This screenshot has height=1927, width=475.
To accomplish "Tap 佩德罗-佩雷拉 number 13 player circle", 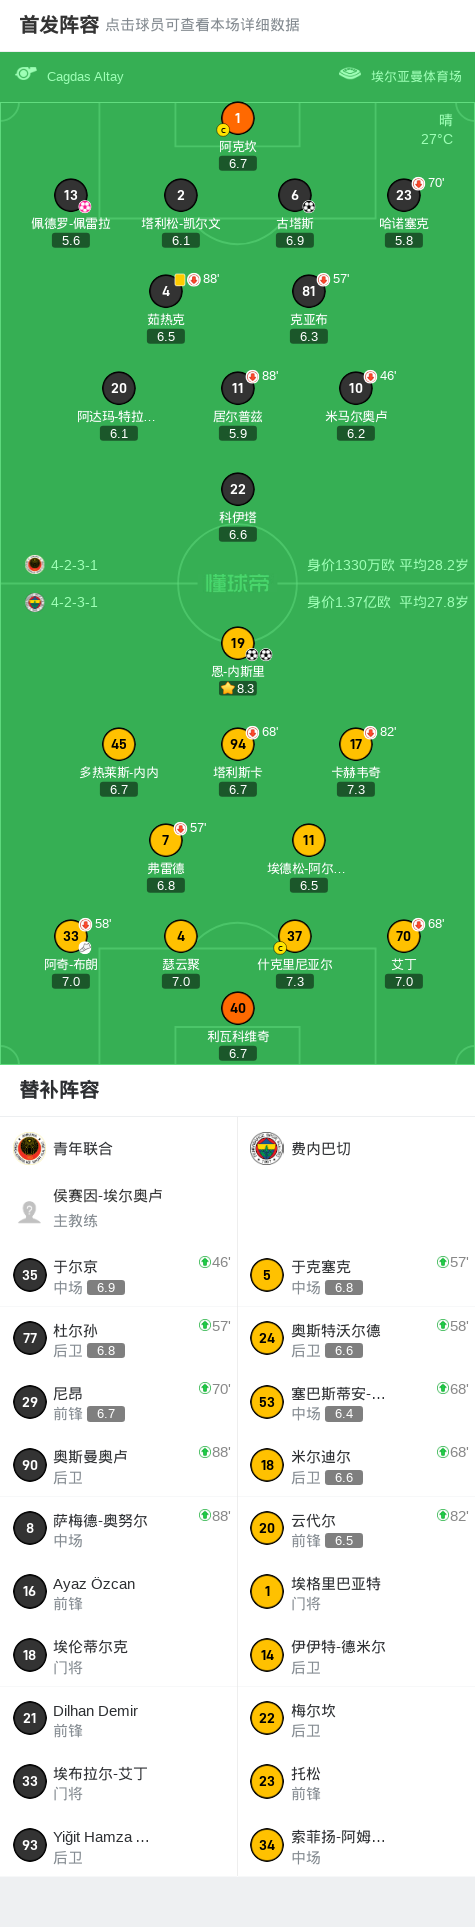I will click(71, 195).
